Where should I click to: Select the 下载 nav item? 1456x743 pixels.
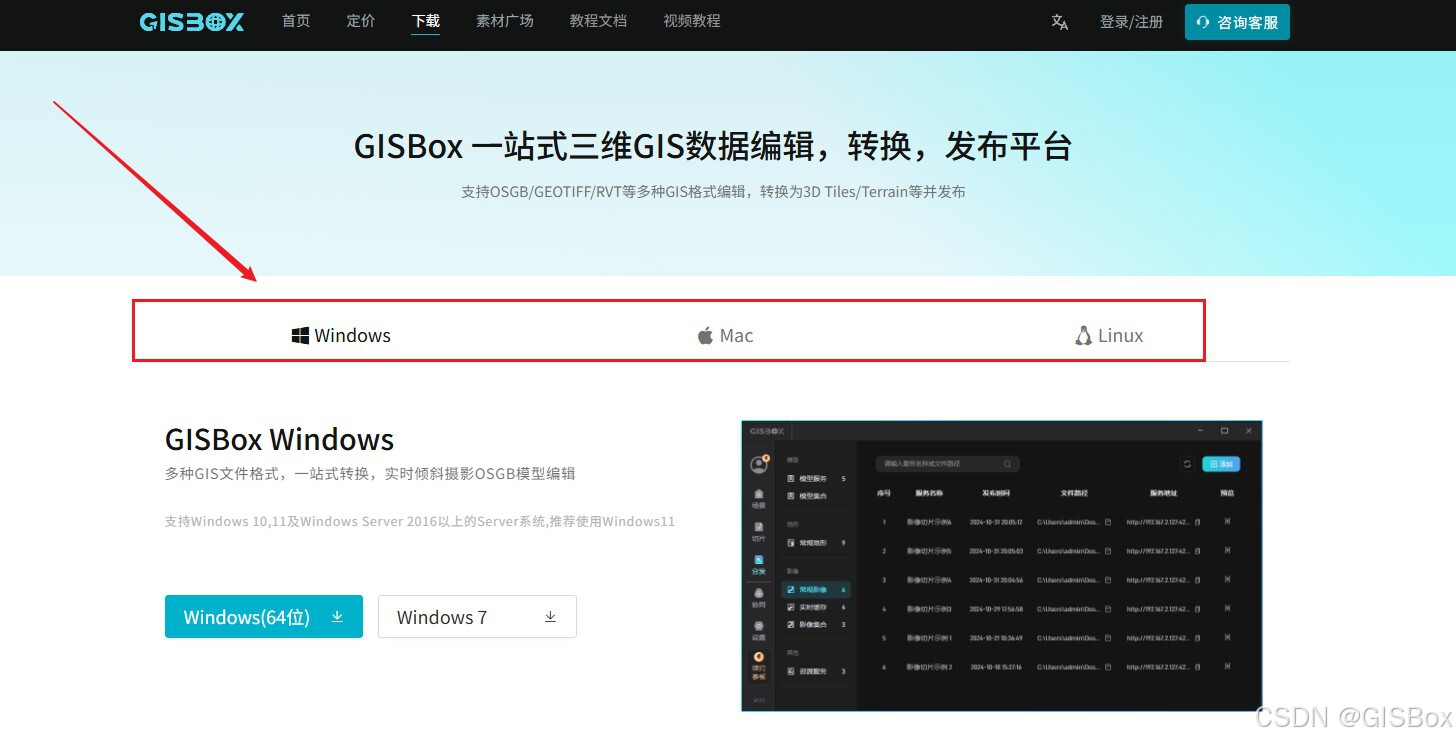click(425, 21)
